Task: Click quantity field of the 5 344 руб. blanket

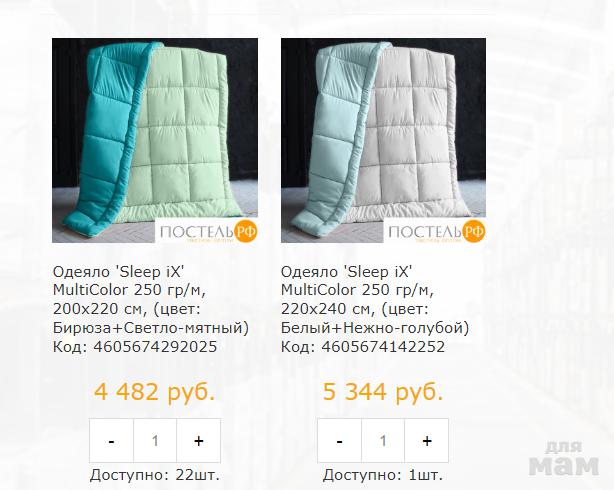Action: tap(383, 441)
